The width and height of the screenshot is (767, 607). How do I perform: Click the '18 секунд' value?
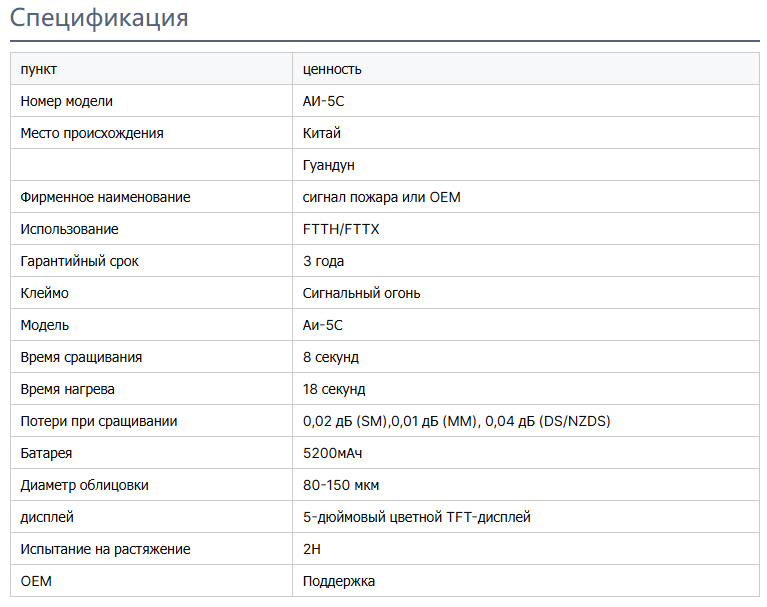(334, 389)
